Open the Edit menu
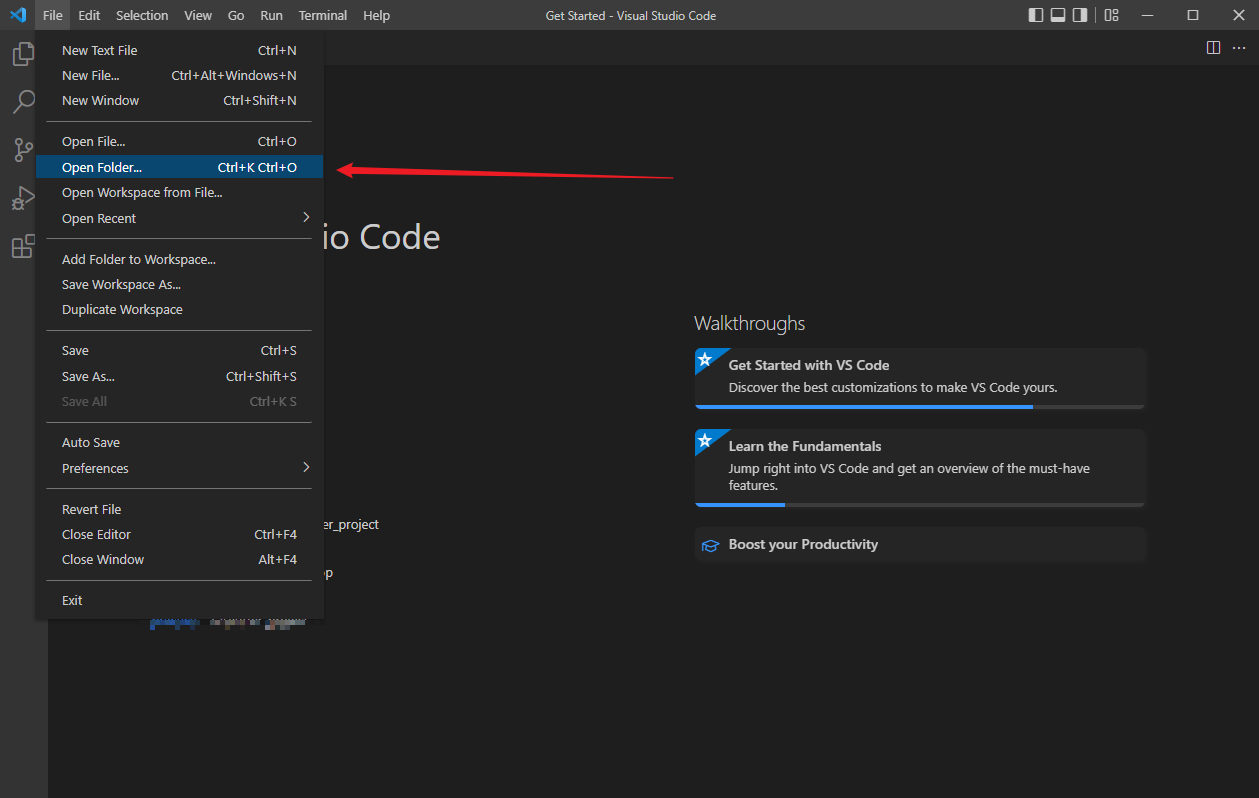The width and height of the screenshot is (1259, 798). click(89, 15)
